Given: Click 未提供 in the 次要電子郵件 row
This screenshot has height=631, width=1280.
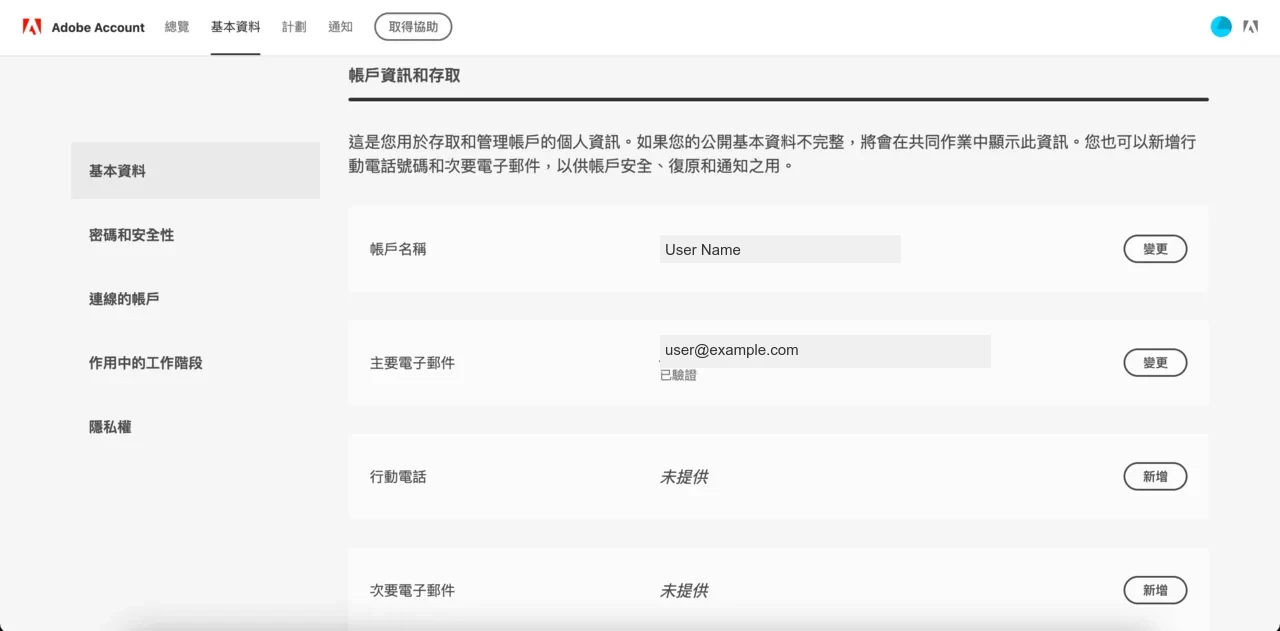Looking at the screenshot, I should coord(684,591).
